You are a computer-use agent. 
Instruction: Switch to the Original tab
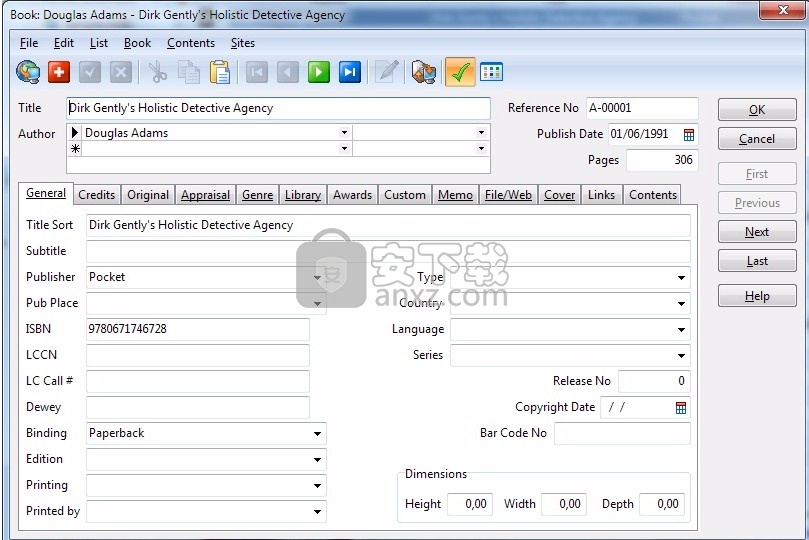pyautogui.click(x=148, y=195)
